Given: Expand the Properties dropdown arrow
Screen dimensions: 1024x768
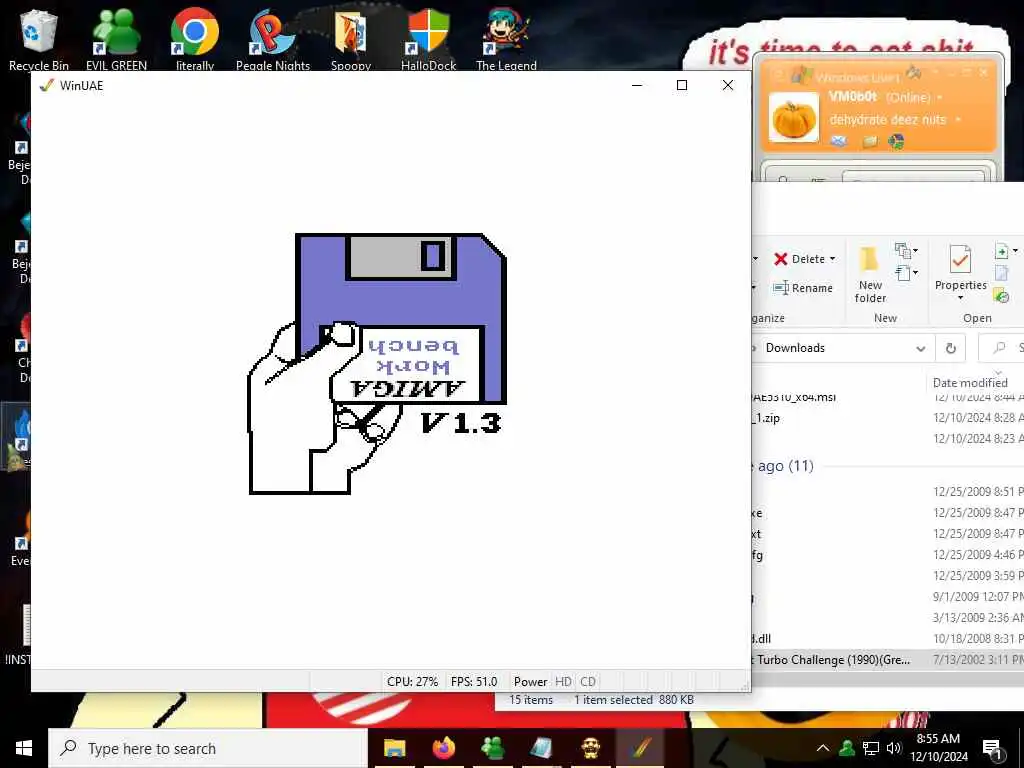Looking at the screenshot, I should pyautogui.click(x=961, y=298).
